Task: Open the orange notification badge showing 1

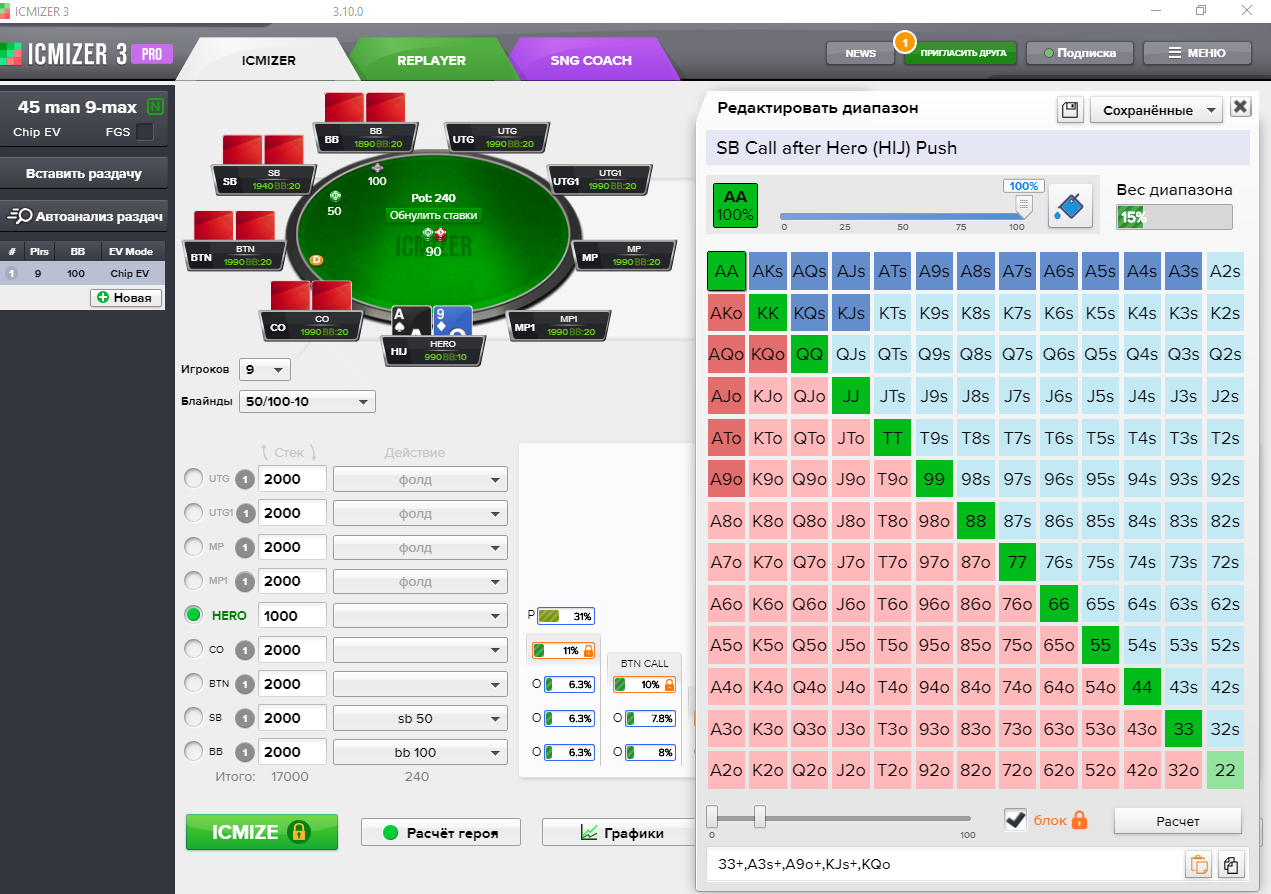Action: click(903, 42)
